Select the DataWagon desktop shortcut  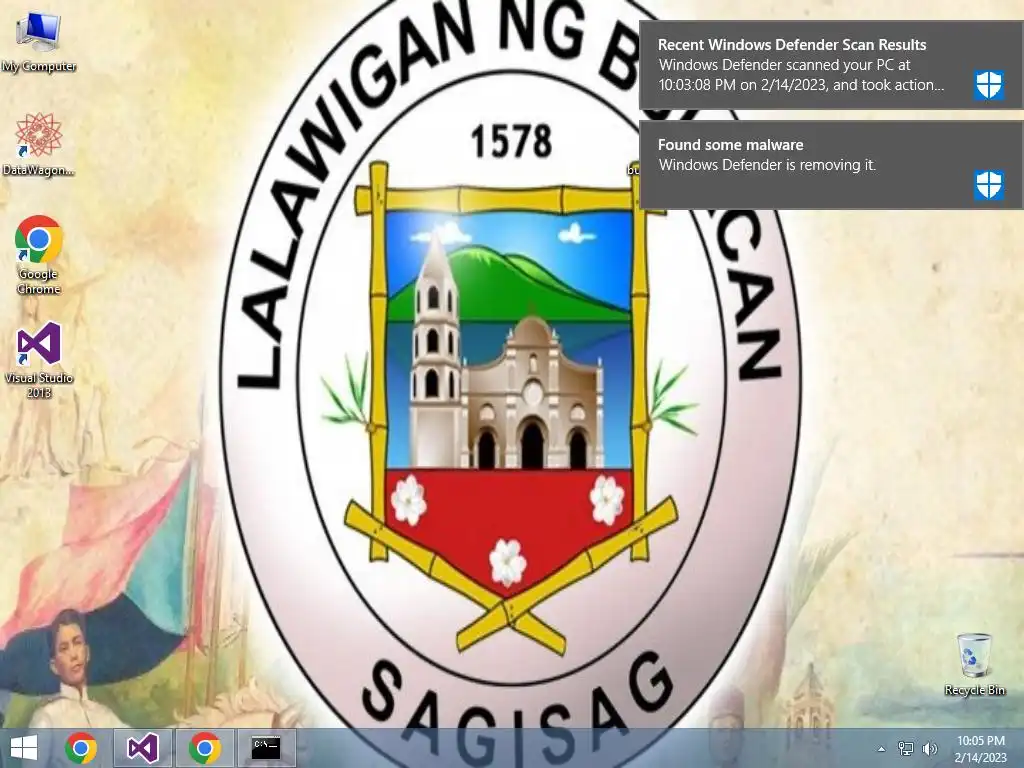[x=39, y=144]
